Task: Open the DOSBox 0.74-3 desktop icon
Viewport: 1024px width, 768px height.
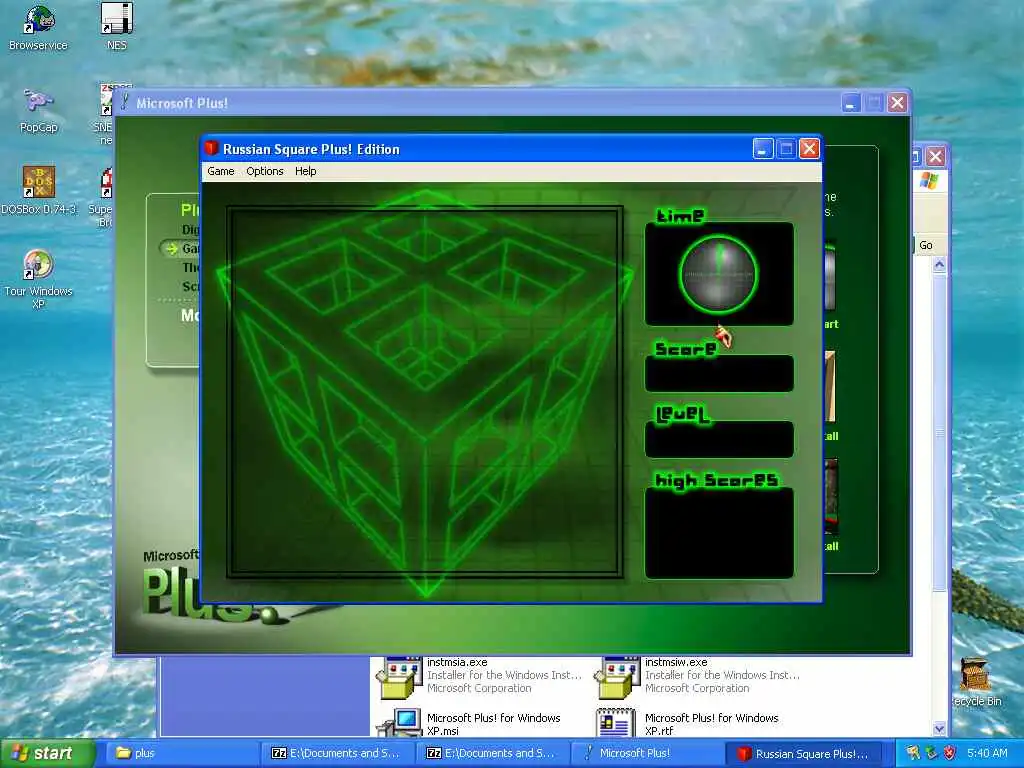Action: point(39,191)
